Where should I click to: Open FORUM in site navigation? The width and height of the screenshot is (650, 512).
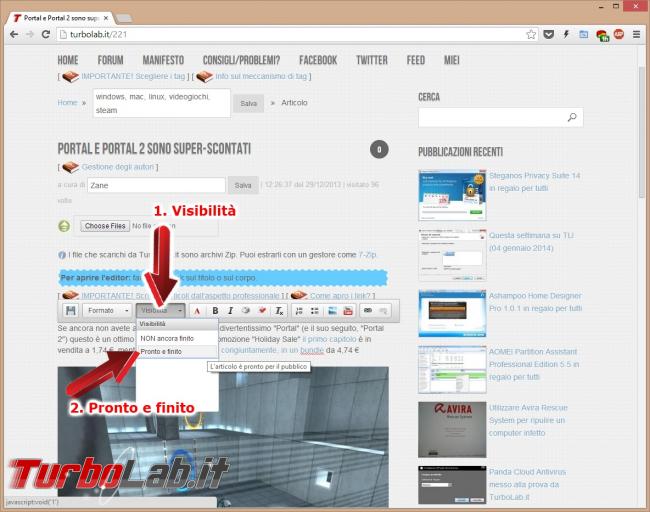click(111, 60)
